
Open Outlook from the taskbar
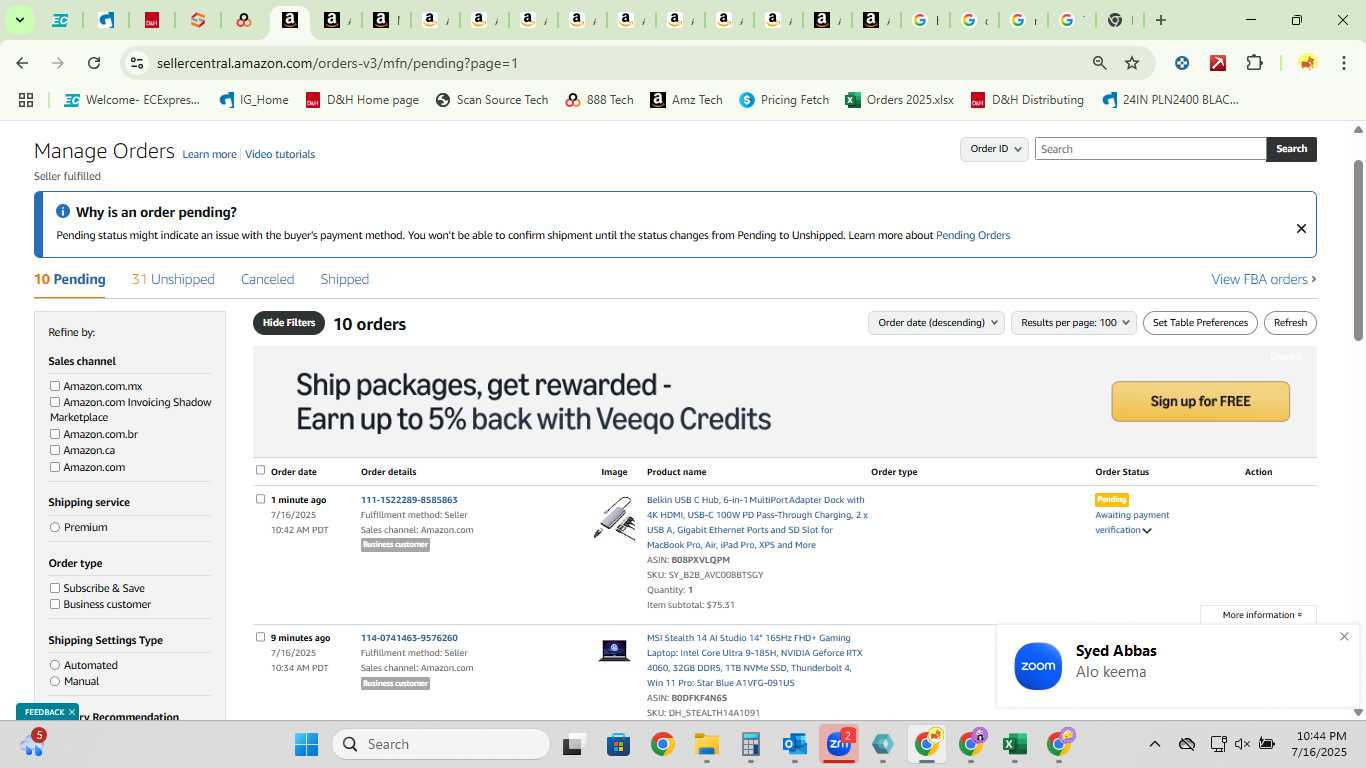pyautogui.click(x=795, y=744)
